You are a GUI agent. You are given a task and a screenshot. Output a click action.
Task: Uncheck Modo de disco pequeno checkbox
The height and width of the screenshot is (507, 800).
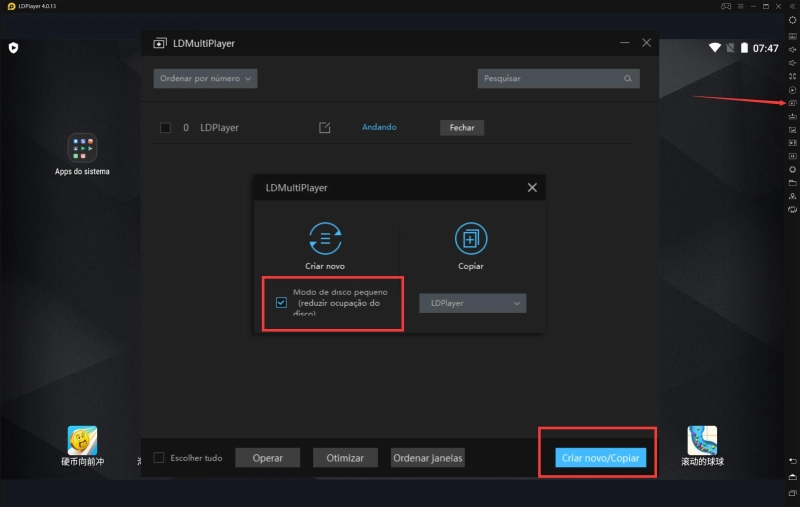pyautogui.click(x=281, y=302)
